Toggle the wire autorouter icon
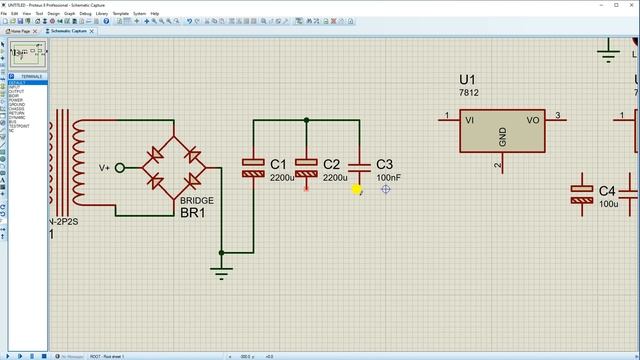 pyautogui.click(x=299, y=21)
